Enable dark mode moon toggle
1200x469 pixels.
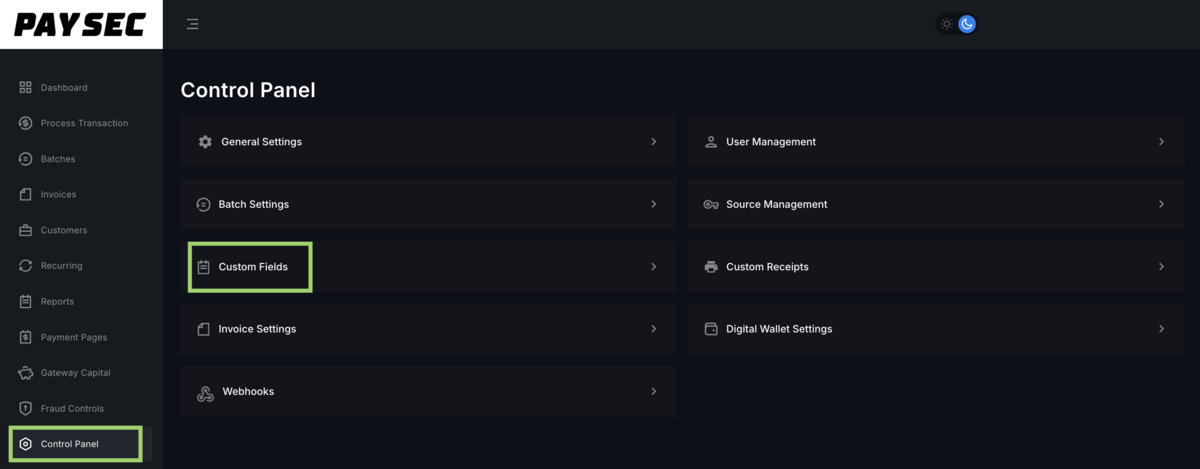(967, 24)
